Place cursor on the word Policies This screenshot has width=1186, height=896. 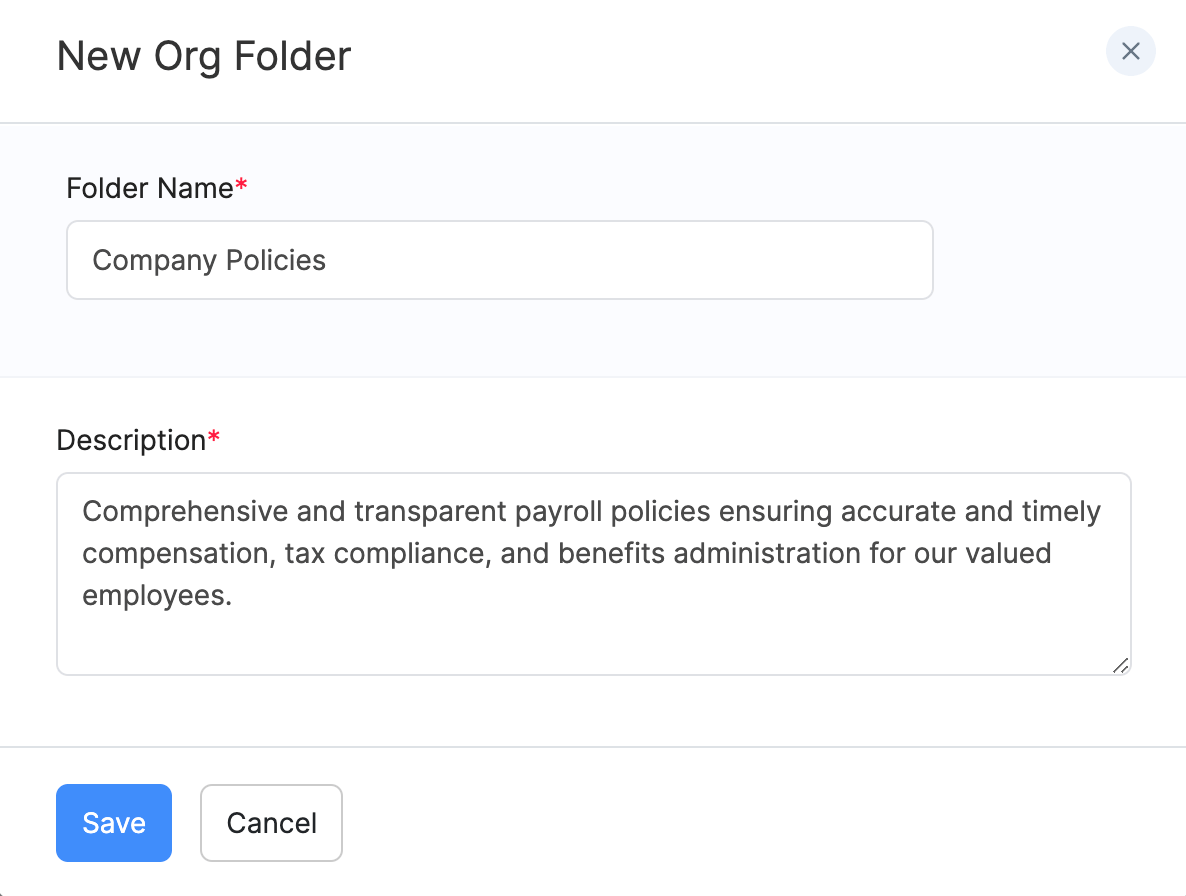coord(276,261)
